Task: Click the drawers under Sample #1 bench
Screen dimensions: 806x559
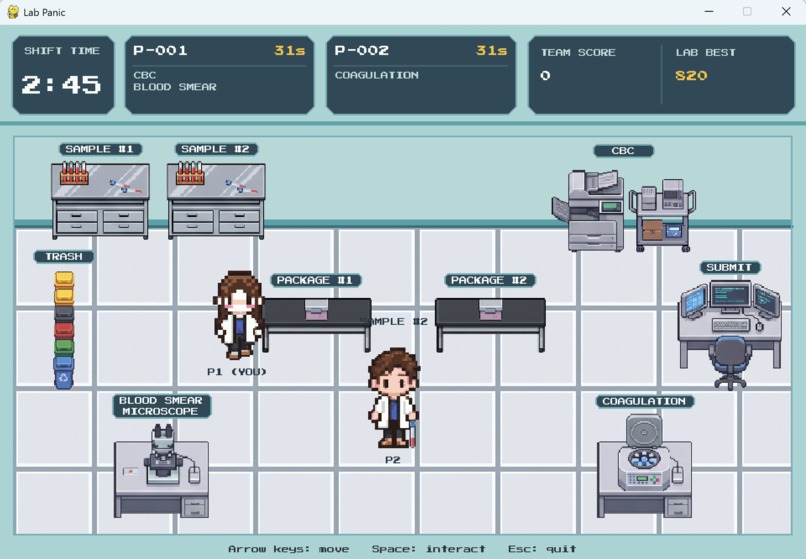Action: click(100, 221)
